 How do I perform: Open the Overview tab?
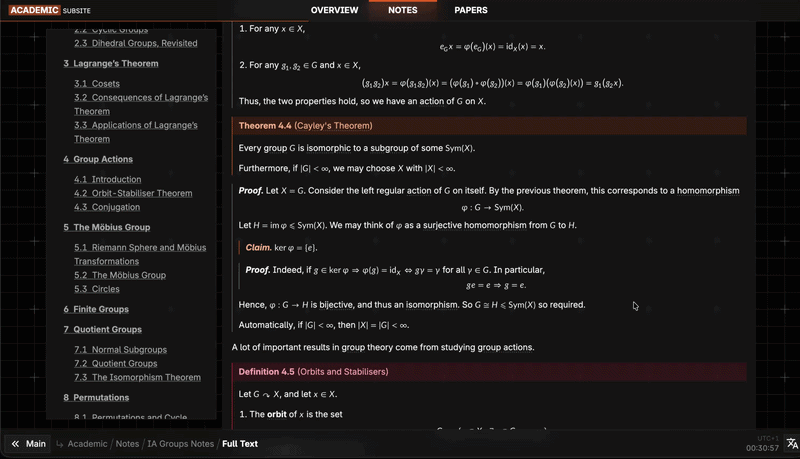tap(334, 10)
